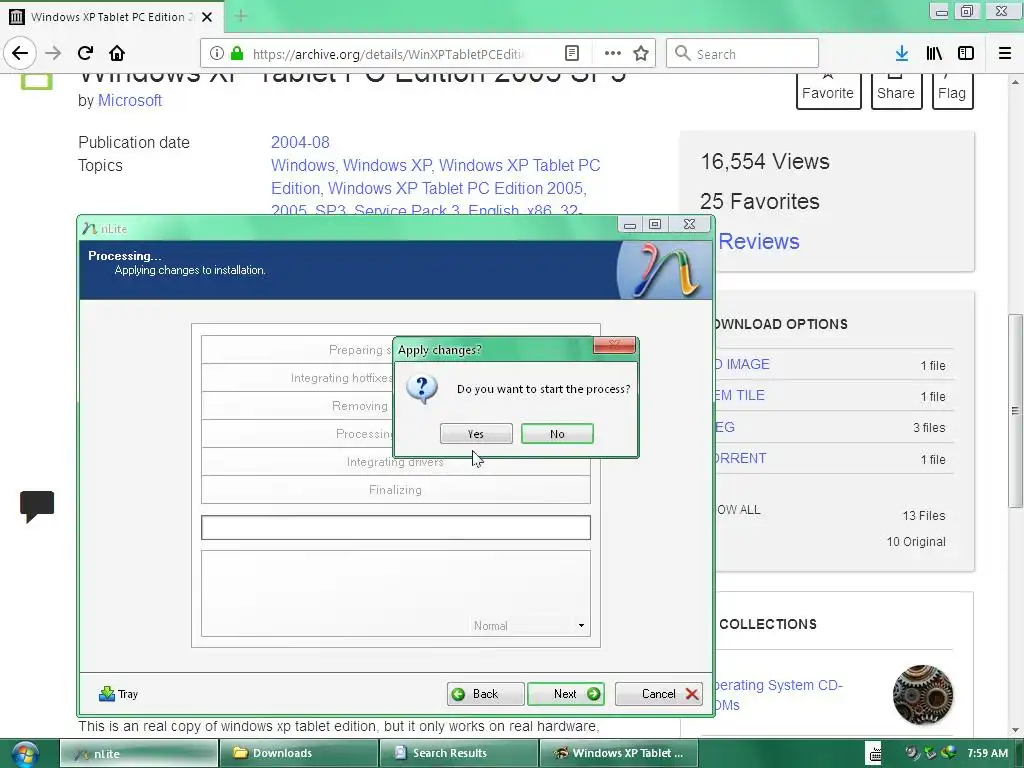Click the Share button on archive.org
This screenshot has width=1024, height=768.
[x=896, y=91]
